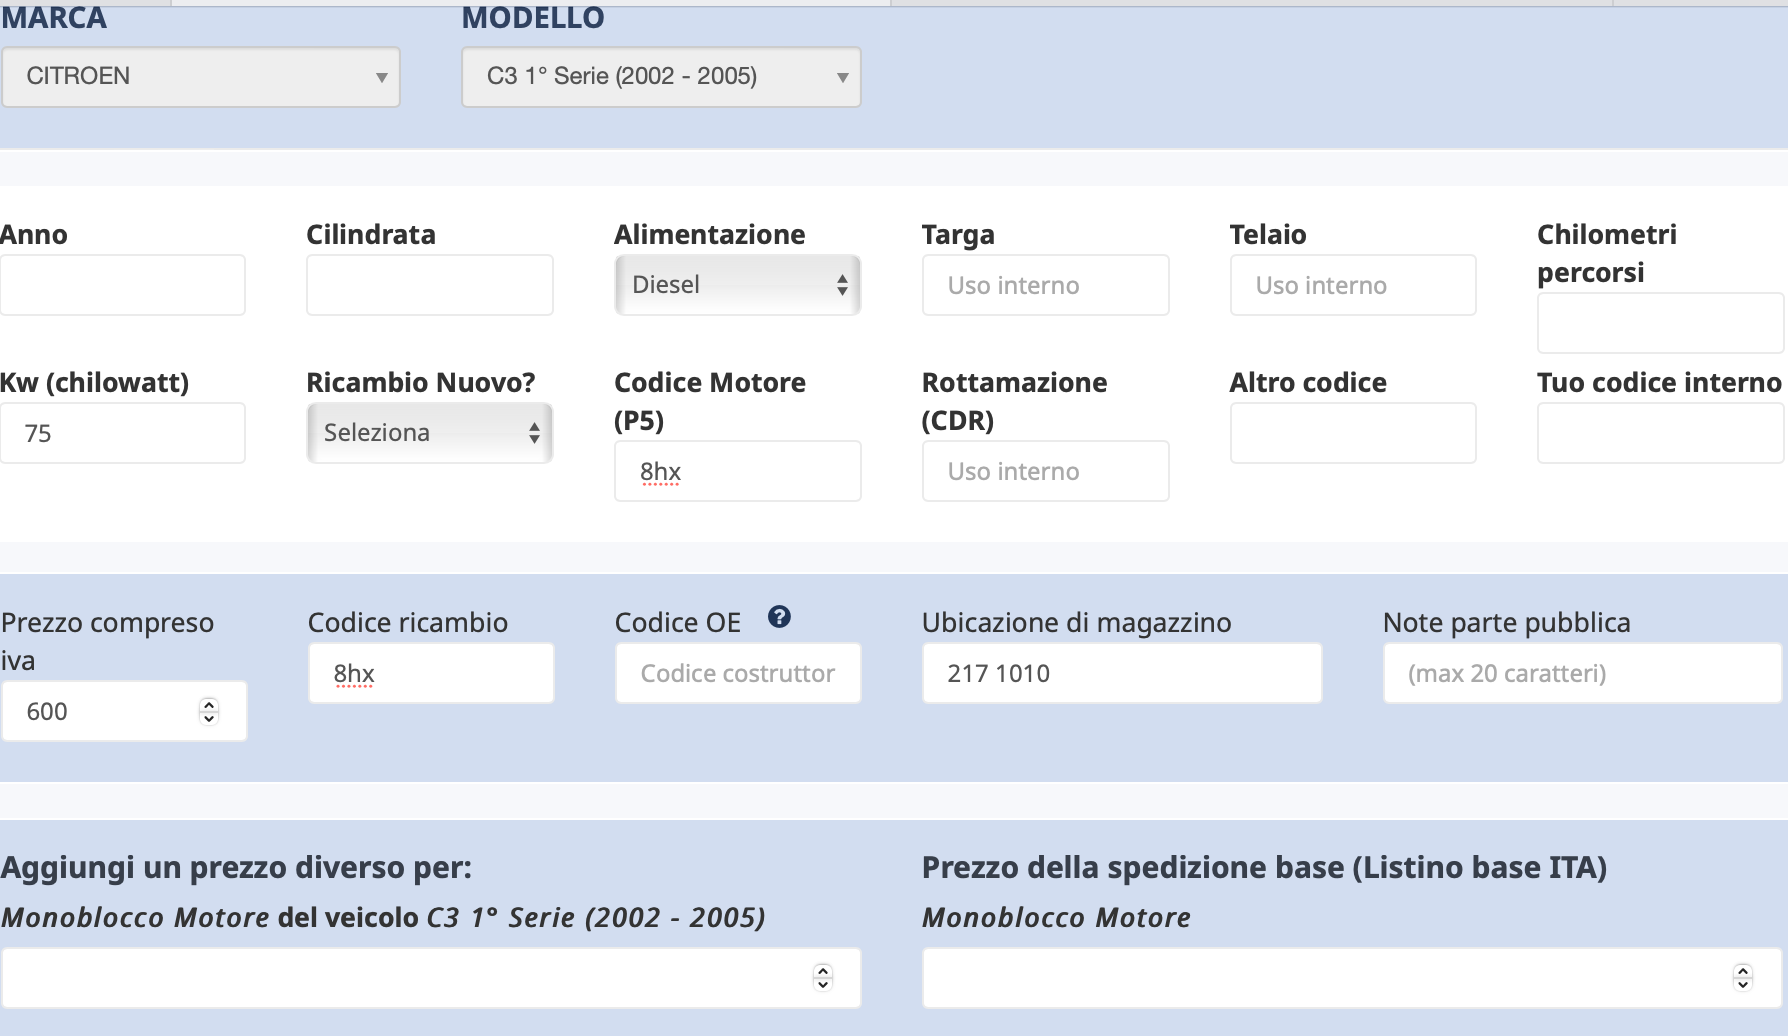Click the stepper arrows in Prezzo della spedizione base field

[x=1743, y=978]
